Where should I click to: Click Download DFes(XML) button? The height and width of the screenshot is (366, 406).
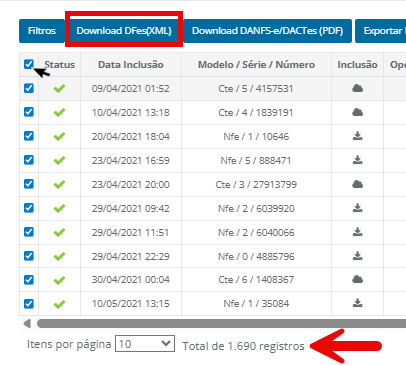click(124, 31)
